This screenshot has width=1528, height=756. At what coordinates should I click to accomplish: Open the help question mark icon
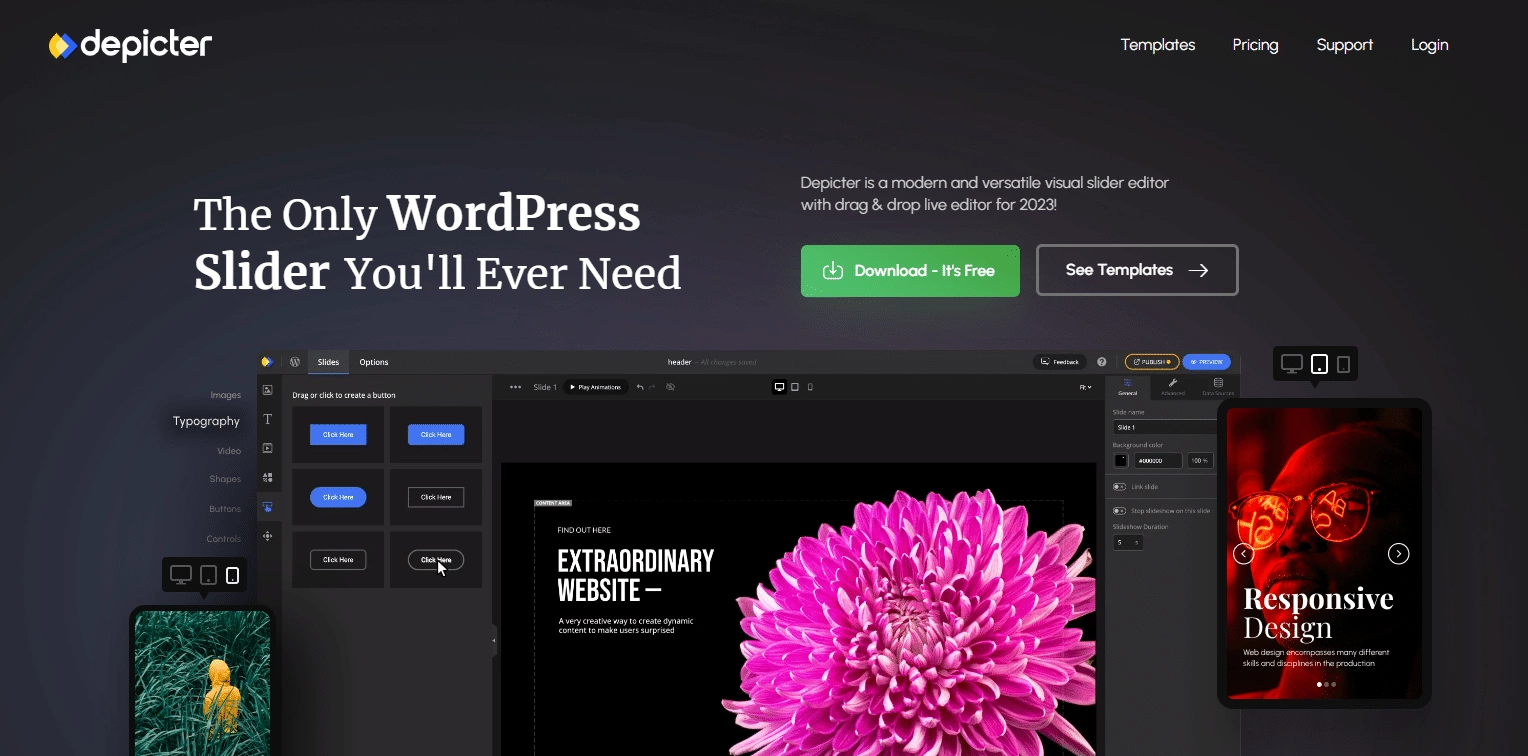1102,362
